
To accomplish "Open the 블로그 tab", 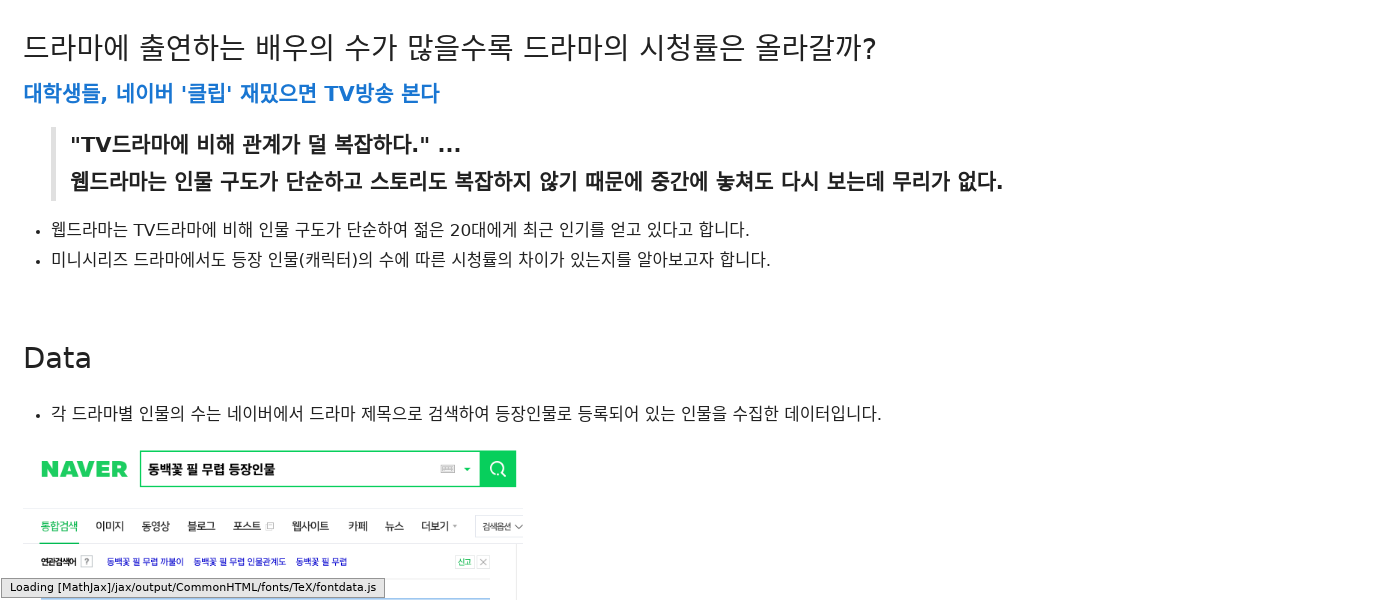I will tap(201, 526).
